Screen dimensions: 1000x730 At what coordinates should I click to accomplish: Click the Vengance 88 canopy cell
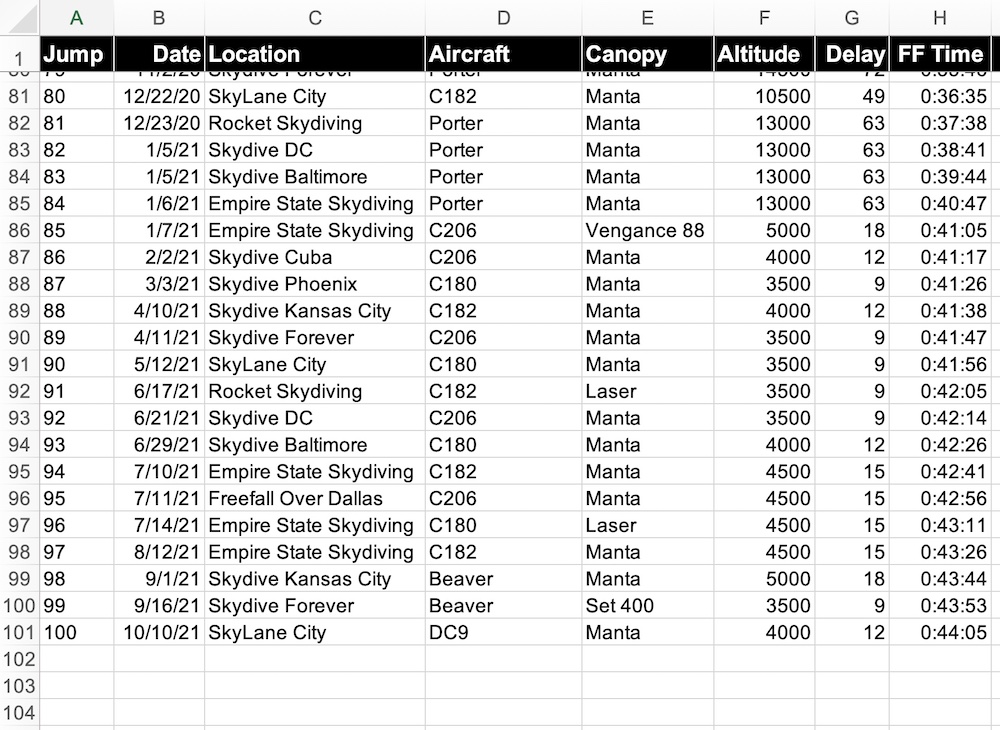(x=645, y=231)
